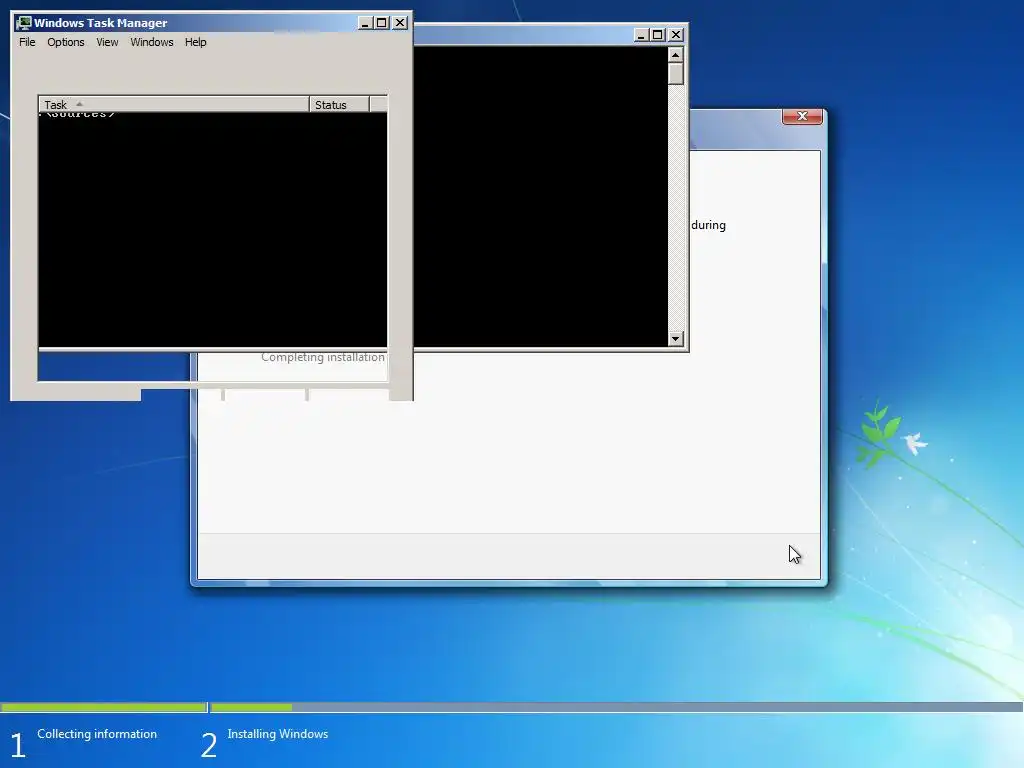Click the 'Completing installation' text
The image size is (1024, 768).
click(x=323, y=357)
